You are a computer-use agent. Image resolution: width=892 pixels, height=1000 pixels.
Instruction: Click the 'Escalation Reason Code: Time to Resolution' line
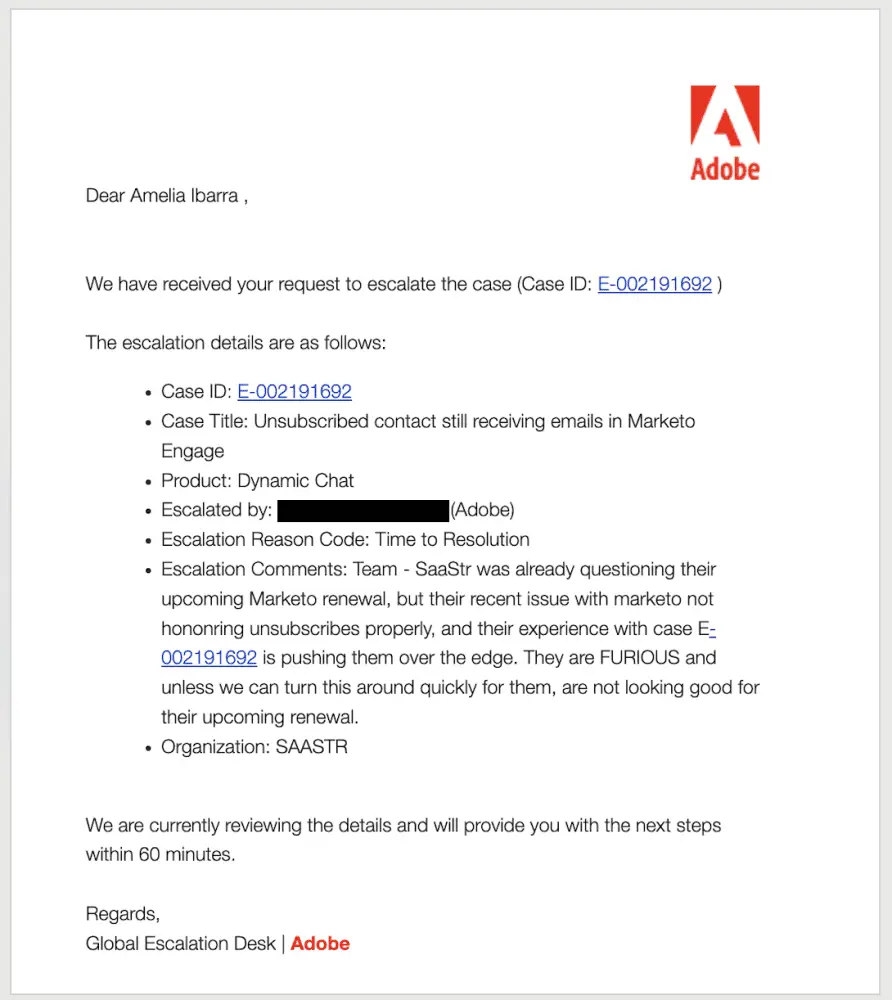point(345,540)
